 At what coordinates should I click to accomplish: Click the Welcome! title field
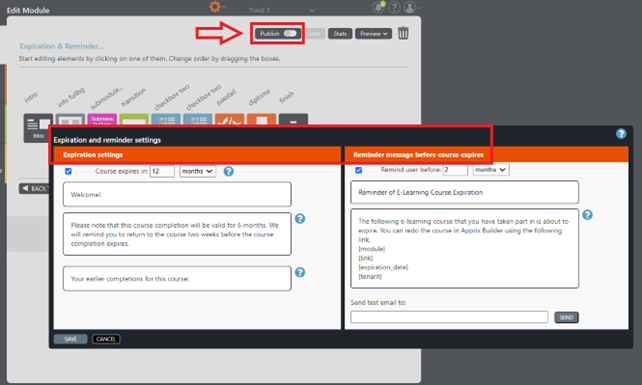click(x=177, y=195)
